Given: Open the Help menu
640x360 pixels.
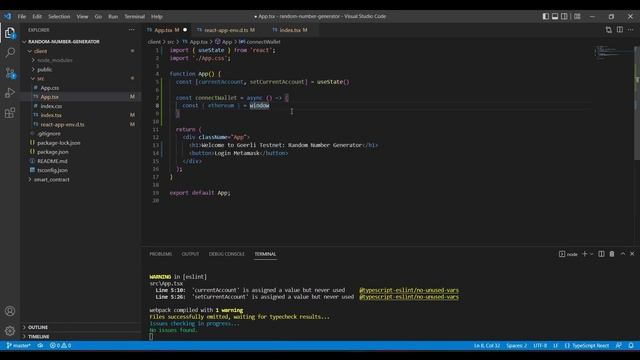Looking at the screenshot, I should (157, 16).
